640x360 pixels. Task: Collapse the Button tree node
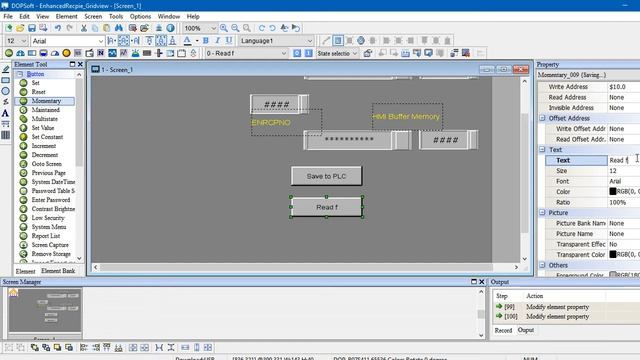click(20, 74)
